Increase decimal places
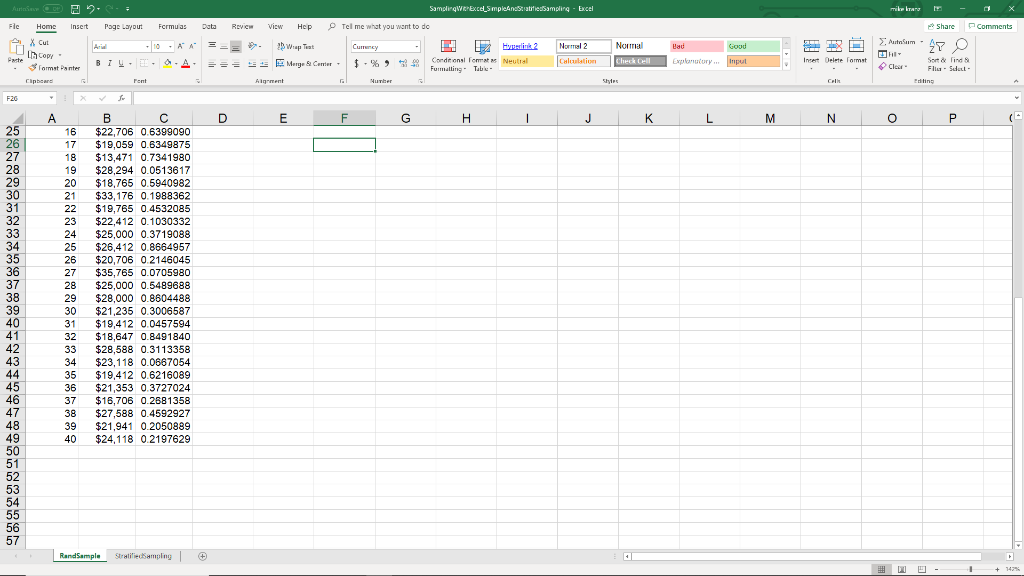Viewport: 1024px width, 576px height. click(403, 63)
